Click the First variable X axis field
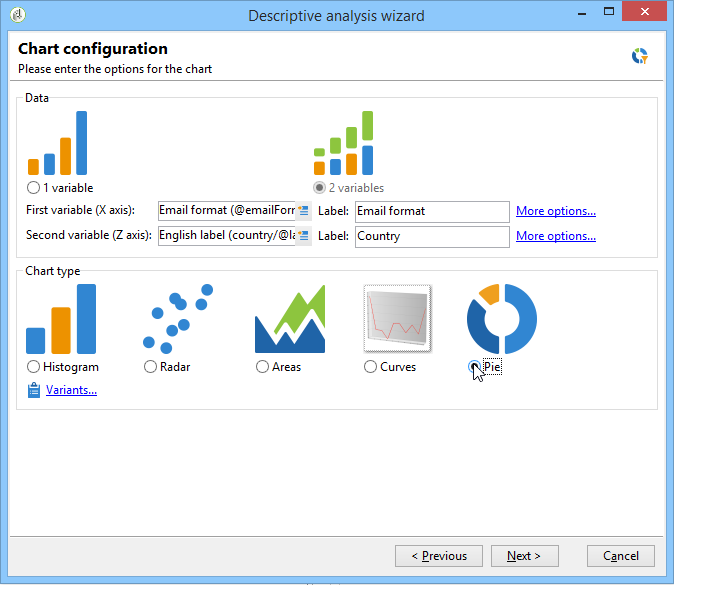Image resolution: width=702 pixels, height=605 pixels. pyautogui.click(x=227, y=211)
